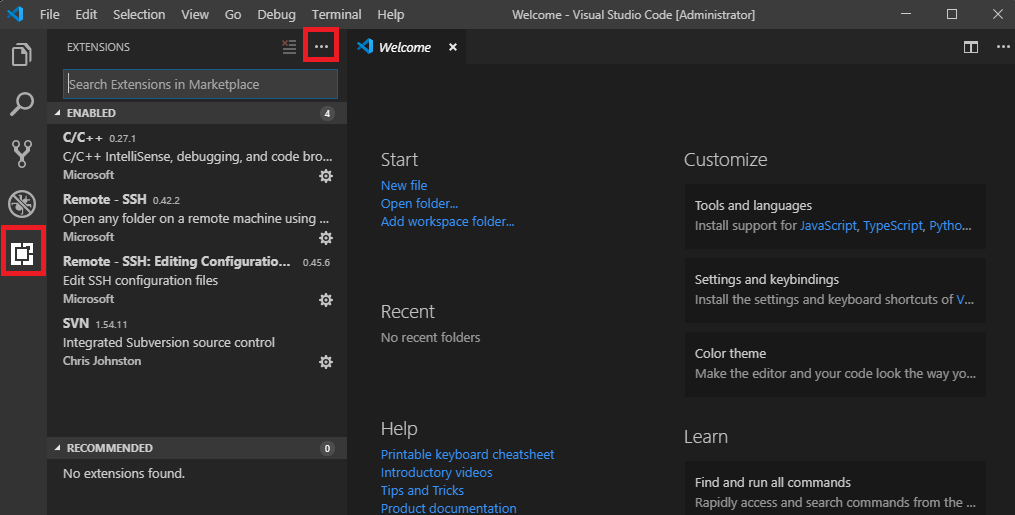Click the Settings and keybindings card
Viewport: 1015px width, 515px height.
(x=835, y=290)
